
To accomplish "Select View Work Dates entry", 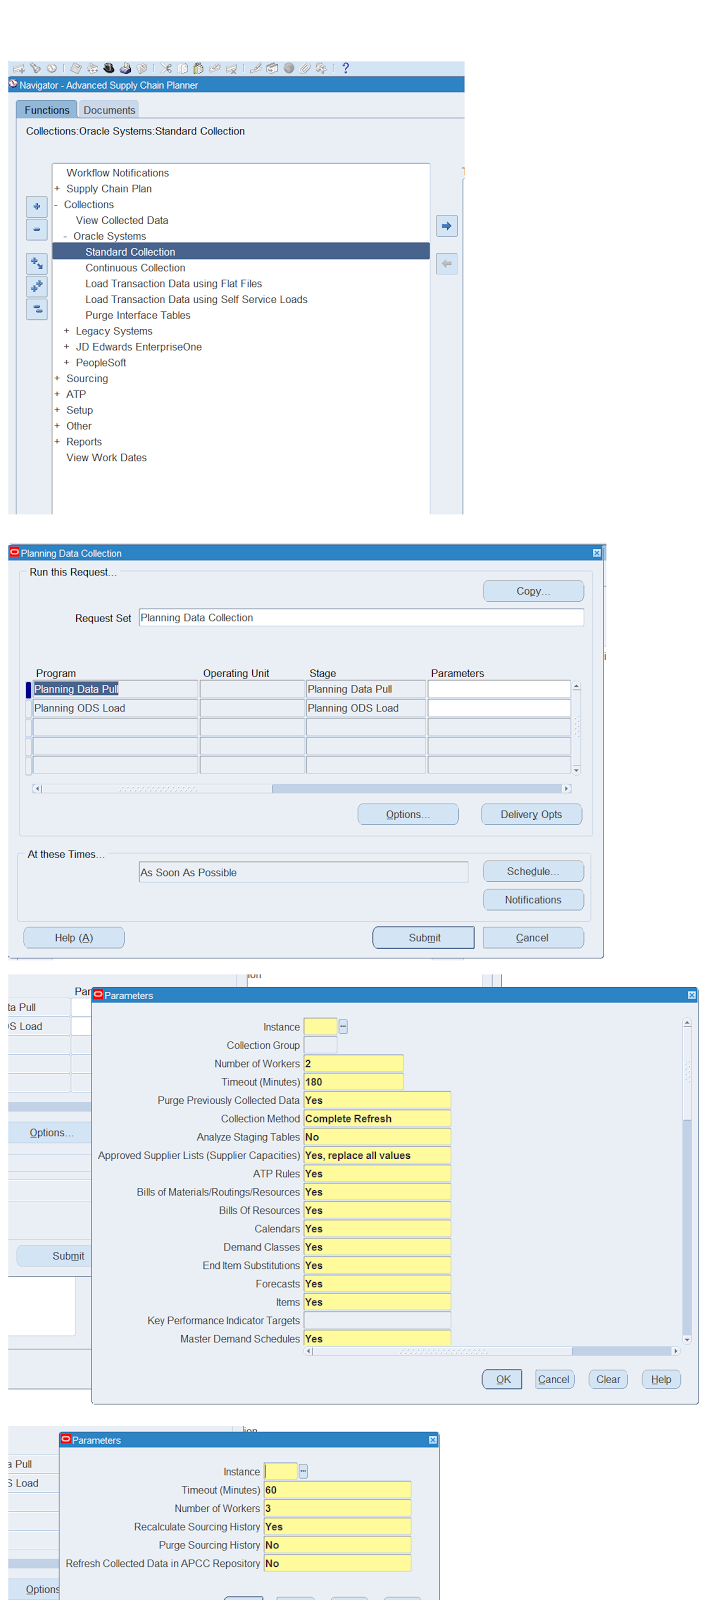I will coord(106,458).
